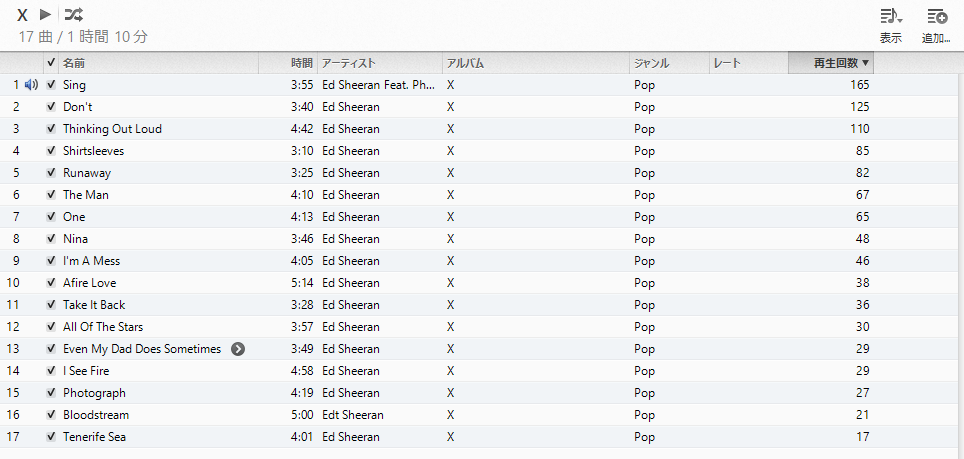This screenshot has width=964, height=459.
Task: Select the song Don't
Action: point(77,107)
